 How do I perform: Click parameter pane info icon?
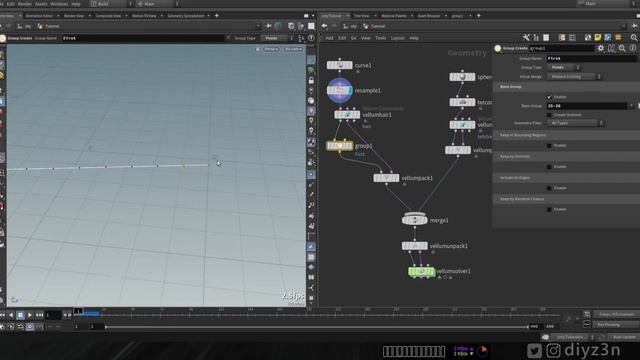[x=632, y=48]
